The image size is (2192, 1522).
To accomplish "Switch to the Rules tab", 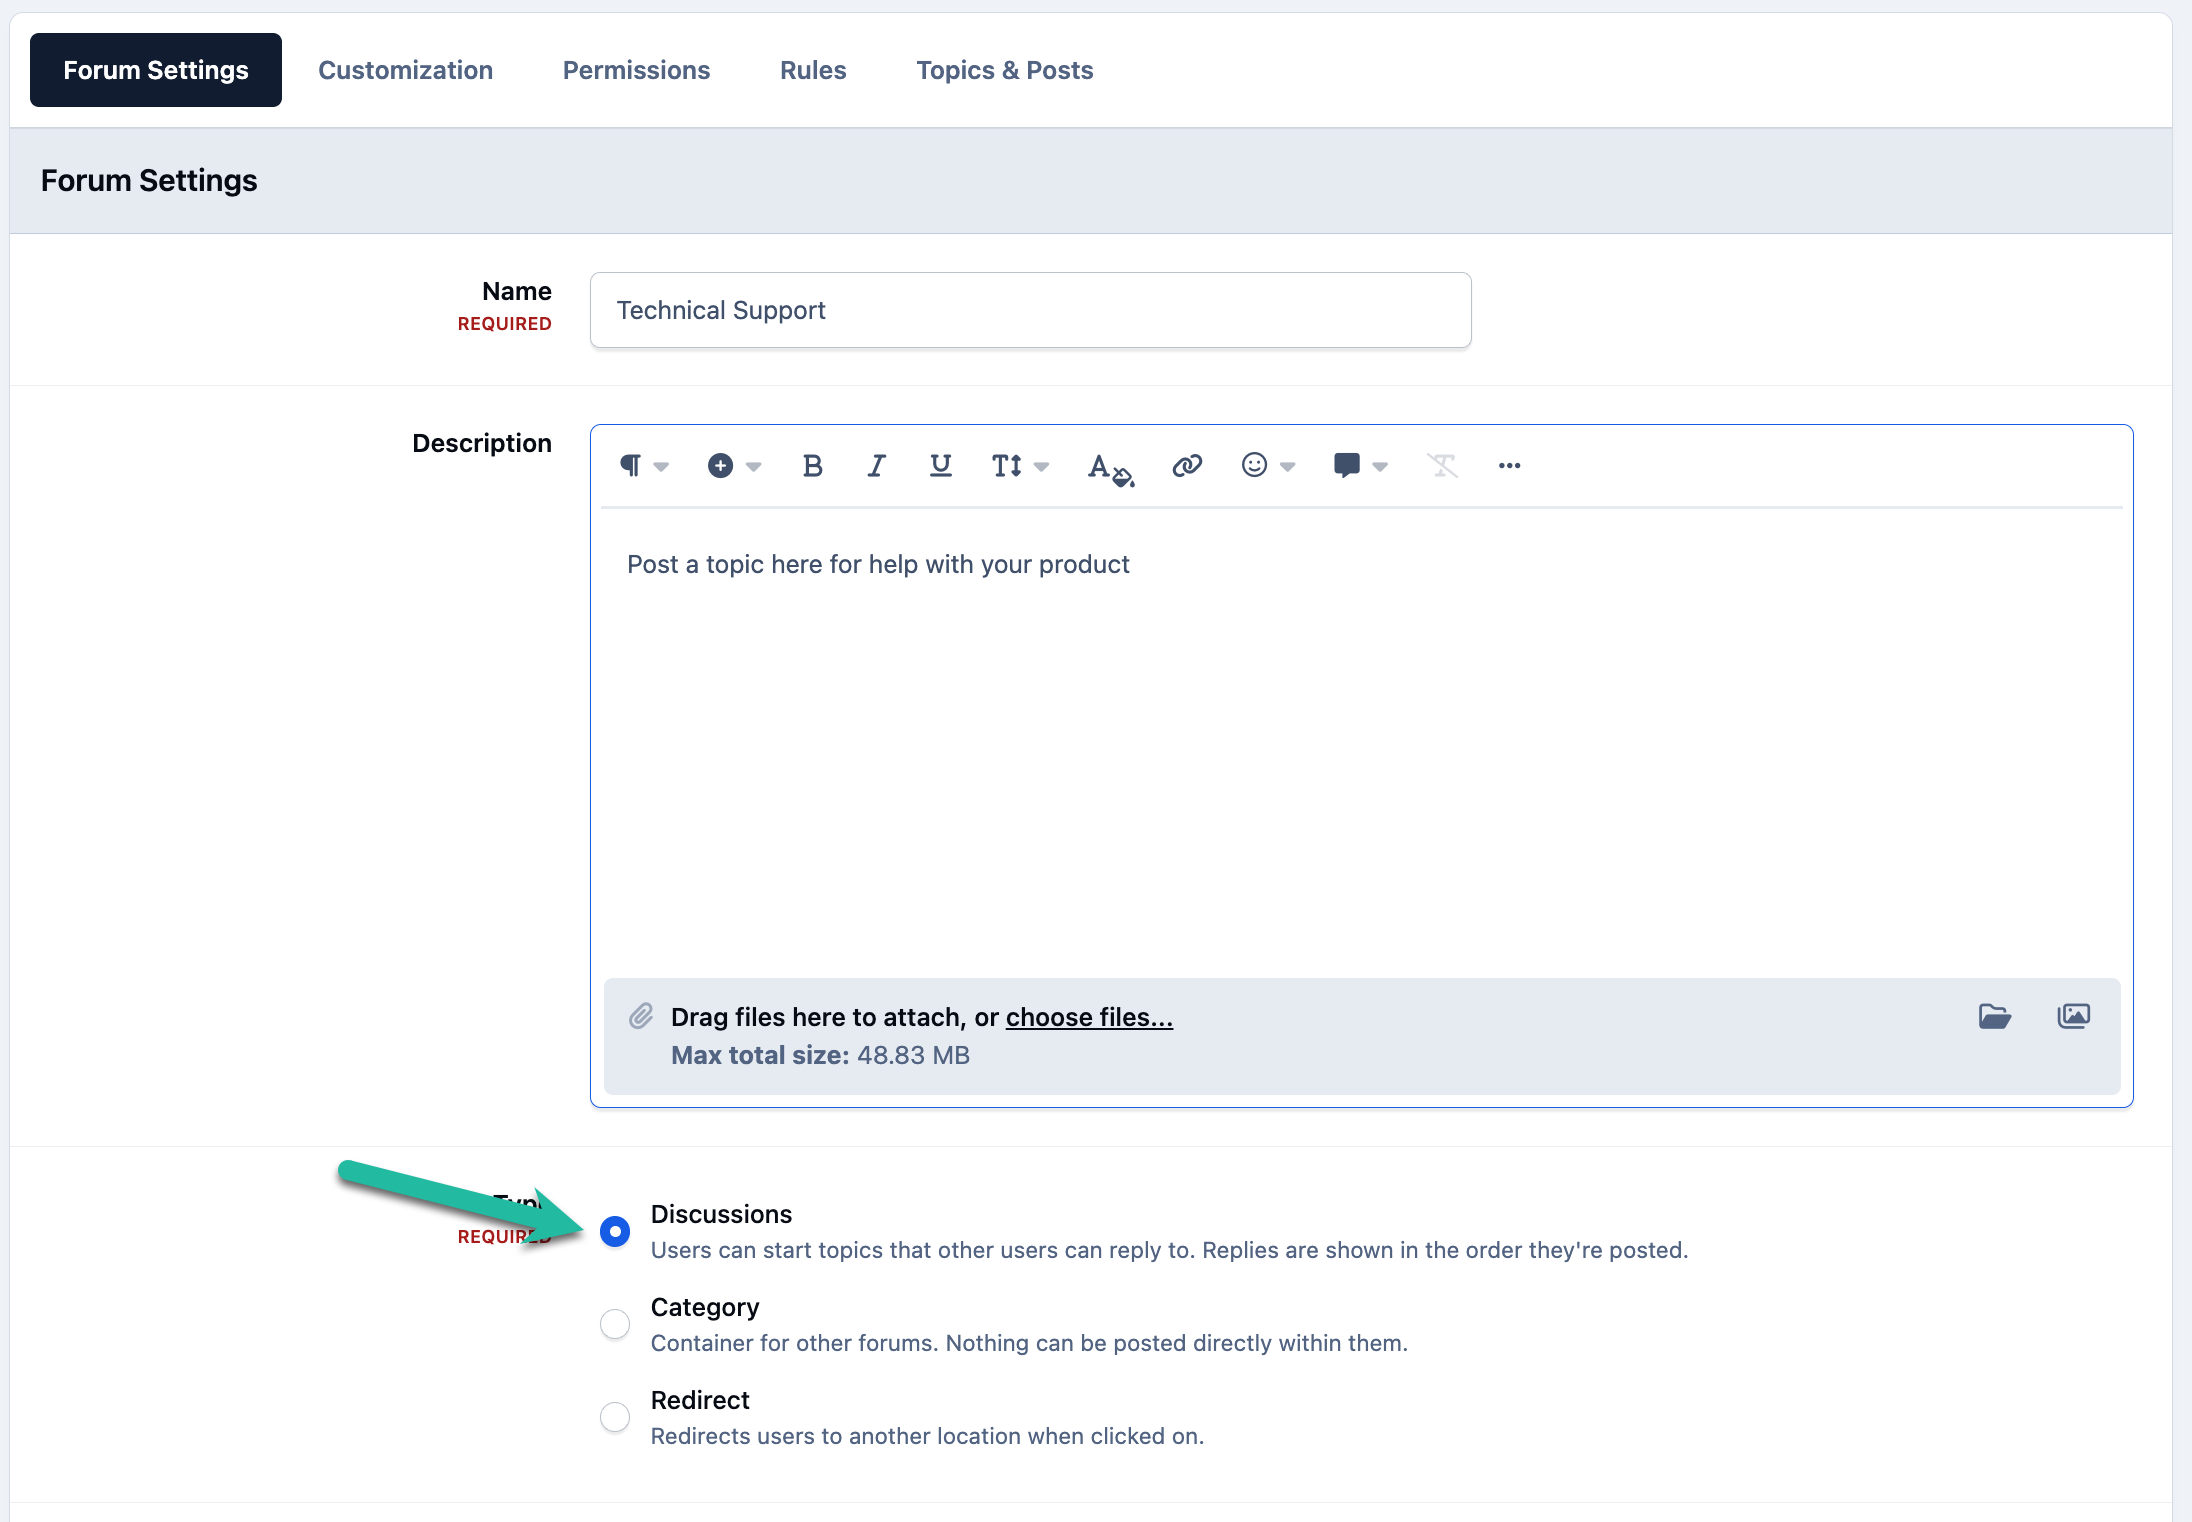I will 813,70.
